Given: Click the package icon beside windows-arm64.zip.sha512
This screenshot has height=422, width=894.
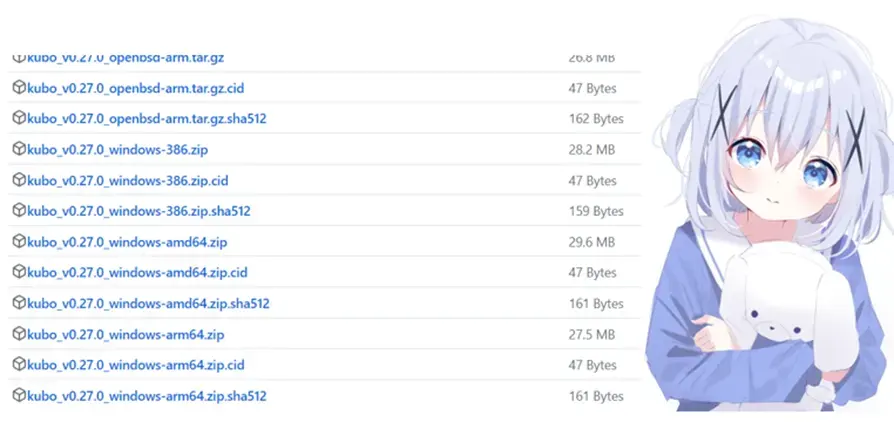Looking at the screenshot, I should [19, 396].
